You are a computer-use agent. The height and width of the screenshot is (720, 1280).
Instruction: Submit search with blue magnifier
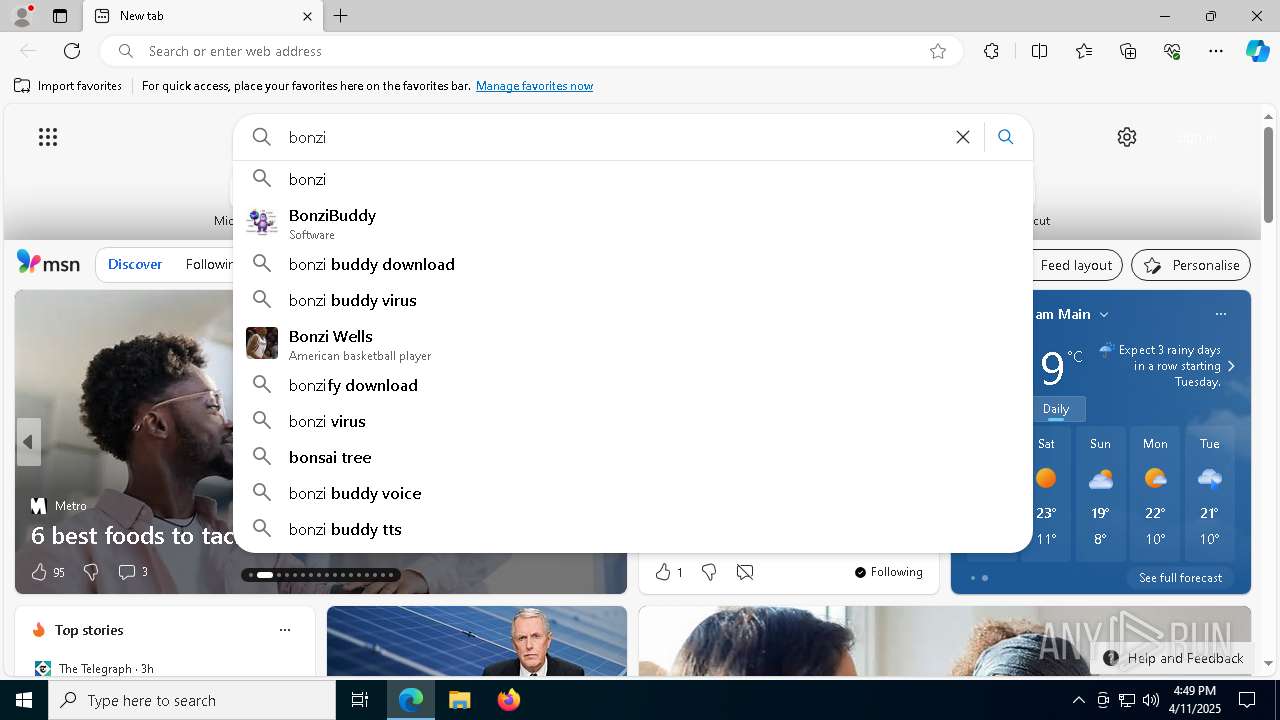pos(1006,137)
